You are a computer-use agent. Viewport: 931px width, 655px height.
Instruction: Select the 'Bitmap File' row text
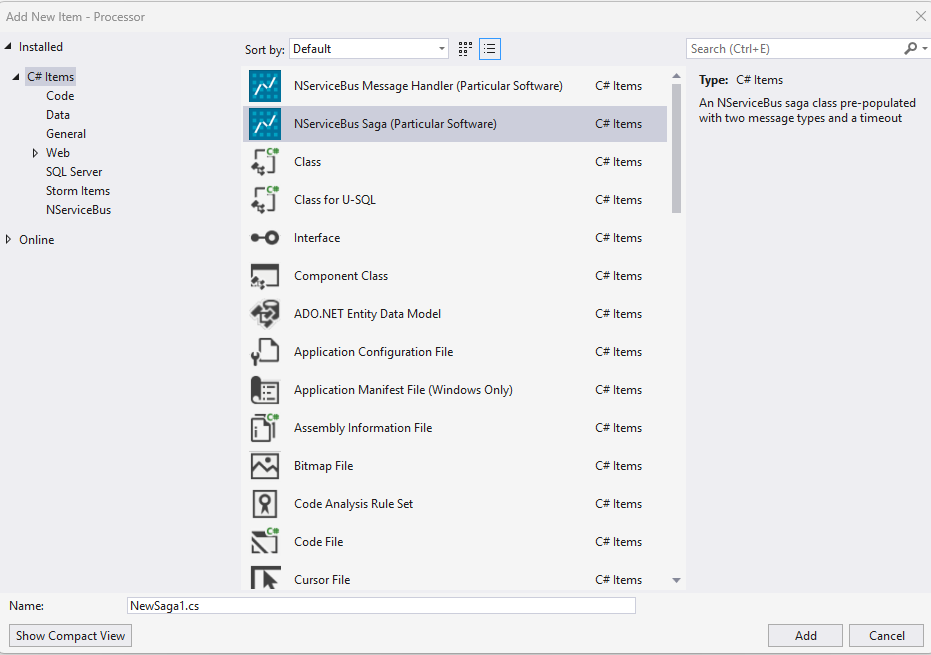(324, 466)
